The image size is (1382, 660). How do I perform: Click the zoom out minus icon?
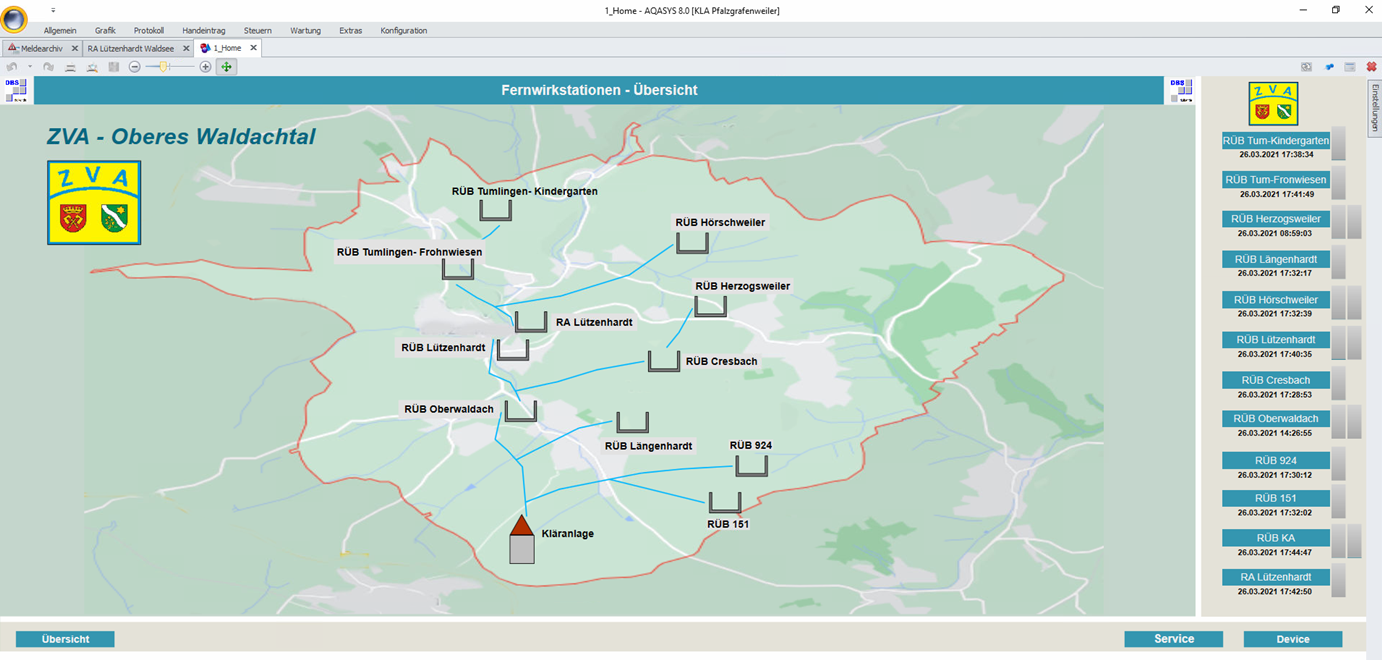point(135,67)
